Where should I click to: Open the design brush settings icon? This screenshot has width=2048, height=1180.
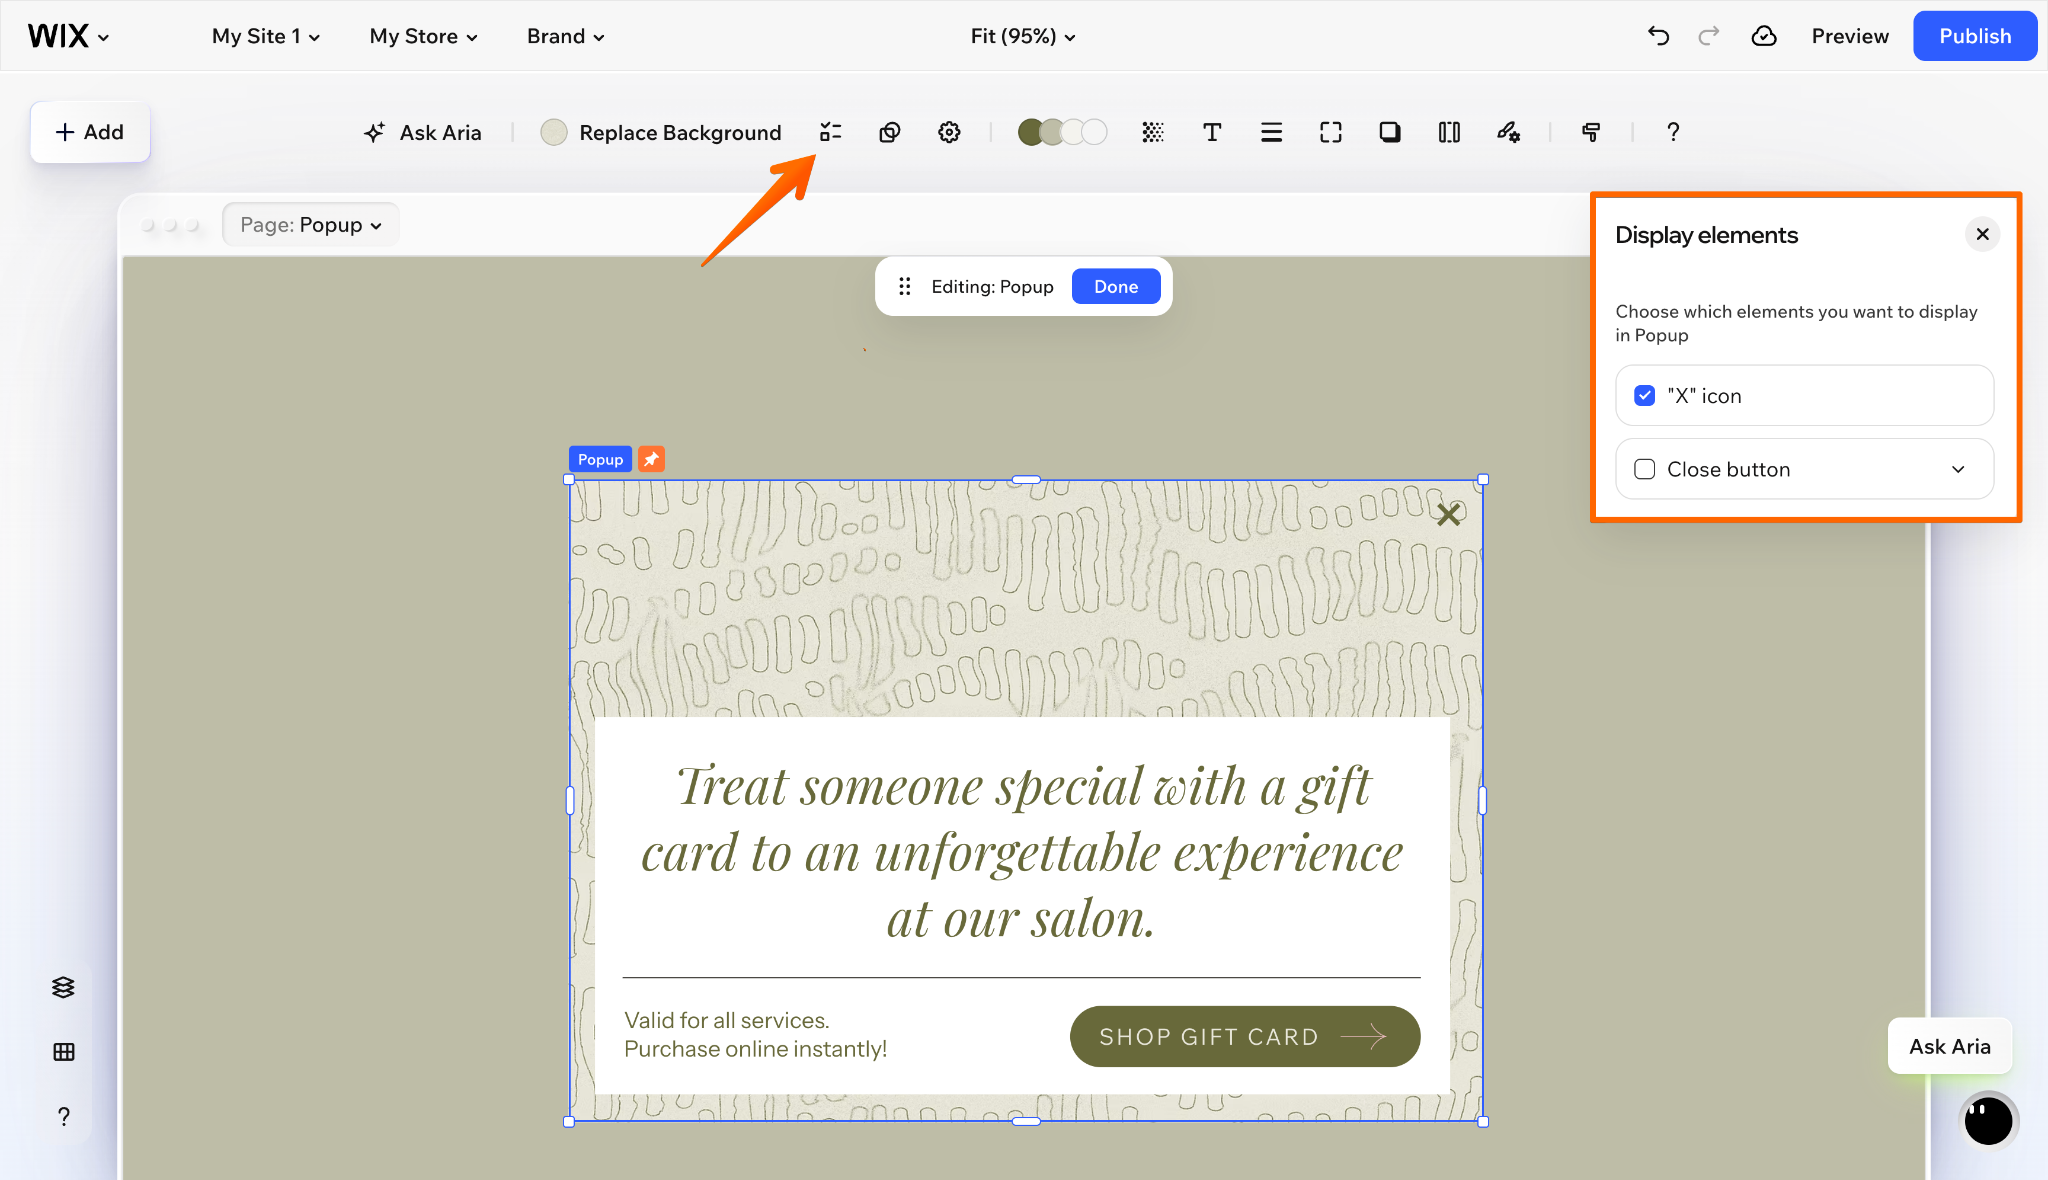(1509, 132)
